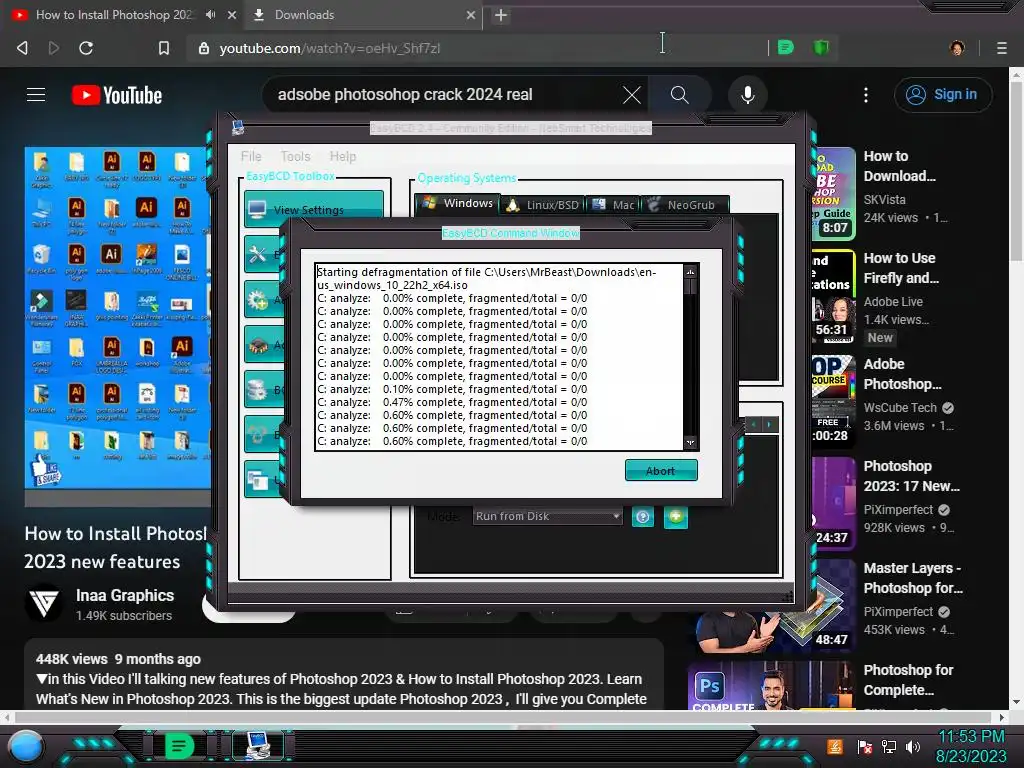1024x768 pixels.
Task: Open the Inaa Graphics channel name
Action: tap(125, 596)
